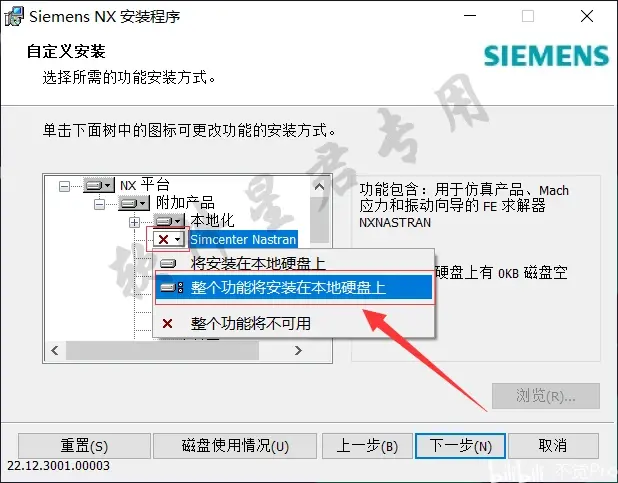Click the hard drive icon for 将安装在本地硬盘上
618x483 pixels.
click(168, 263)
